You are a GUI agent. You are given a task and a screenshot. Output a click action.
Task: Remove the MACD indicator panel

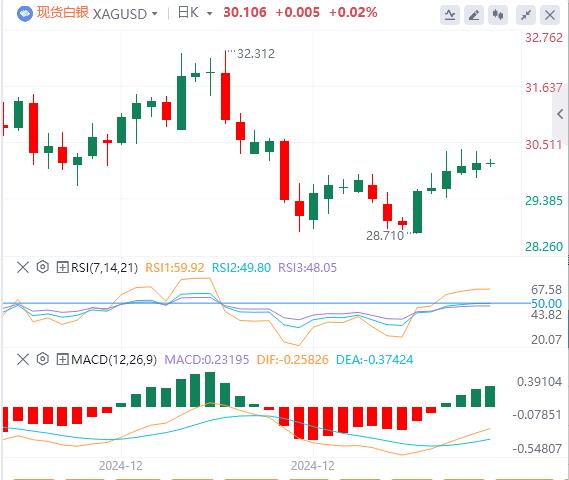pyautogui.click(x=23, y=360)
